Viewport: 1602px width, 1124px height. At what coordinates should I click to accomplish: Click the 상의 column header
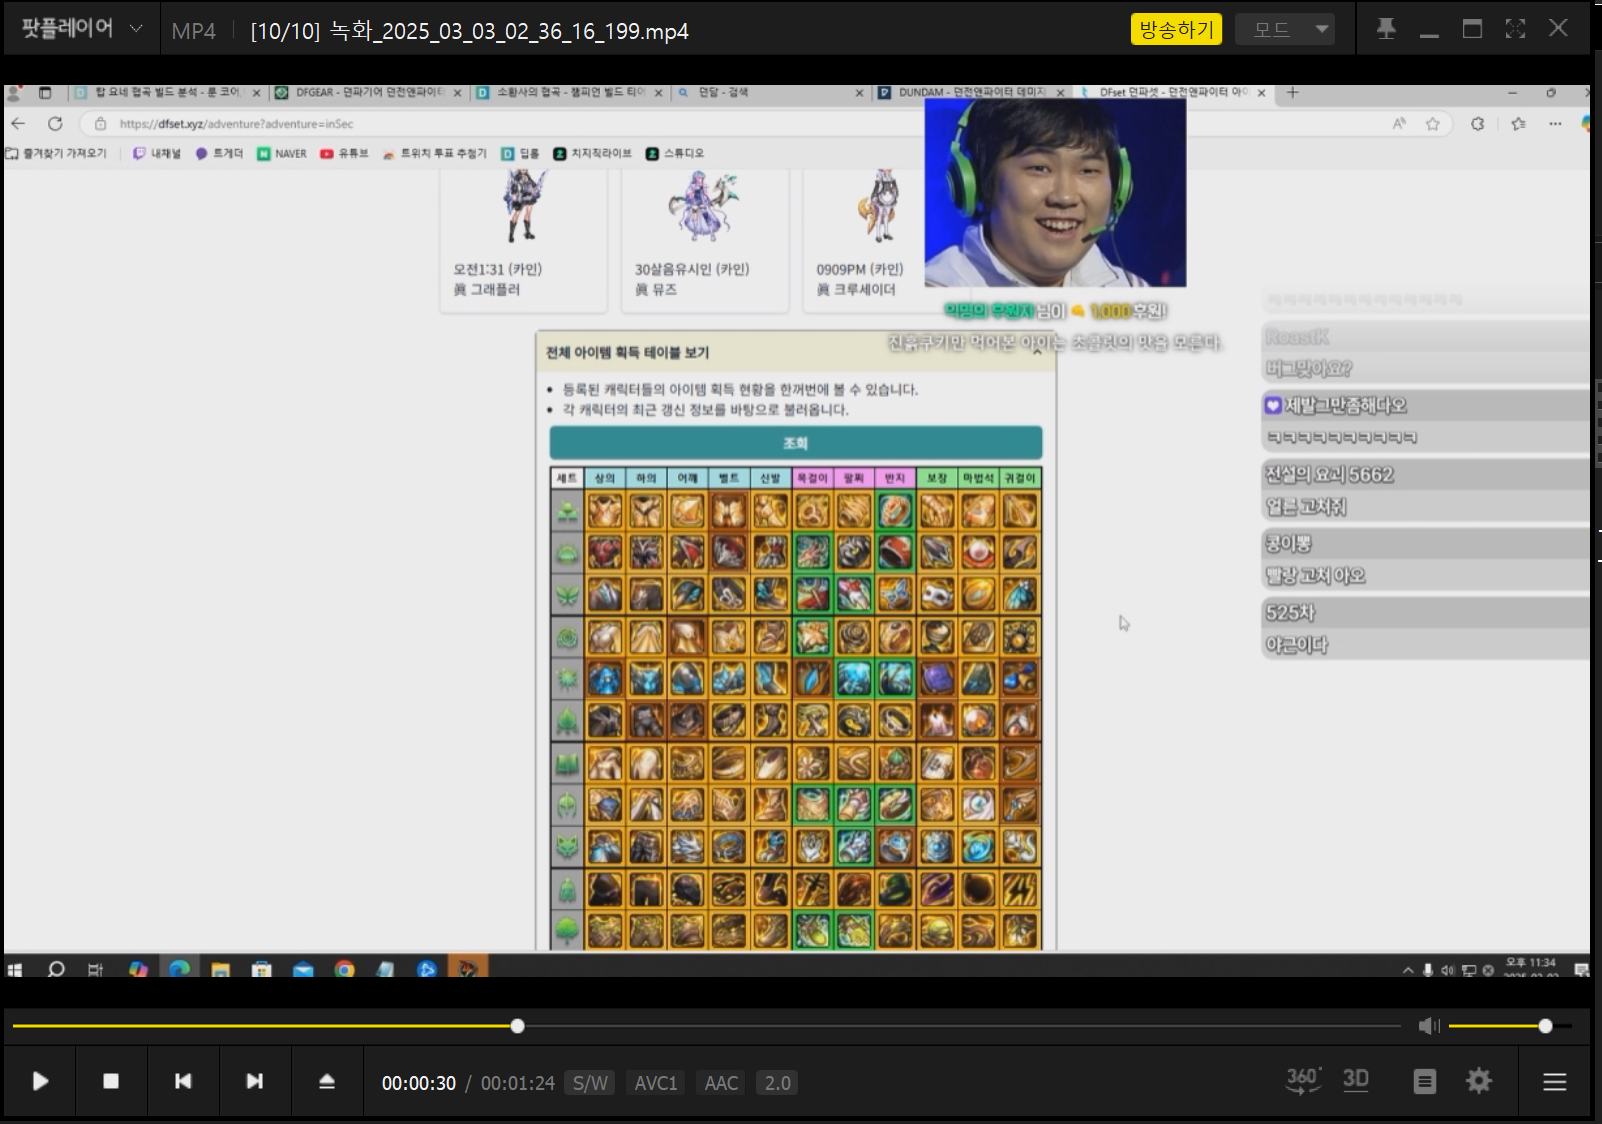(605, 478)
